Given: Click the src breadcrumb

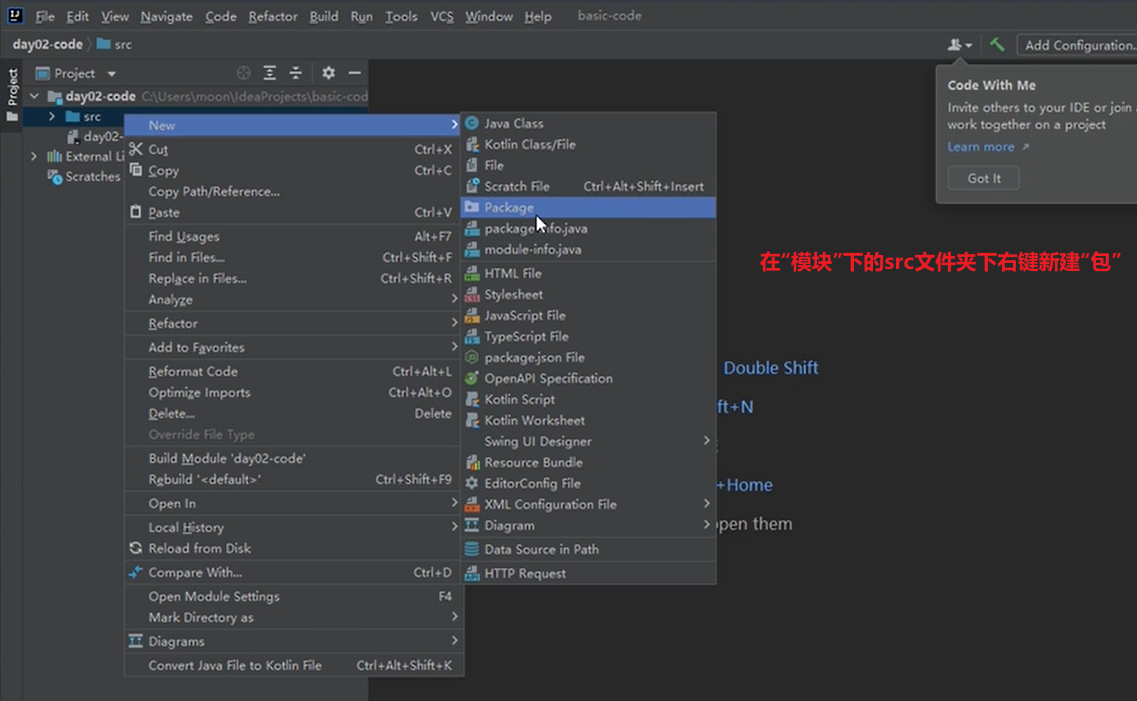Looking at the screenshot, I should click(x=115, y=44).
